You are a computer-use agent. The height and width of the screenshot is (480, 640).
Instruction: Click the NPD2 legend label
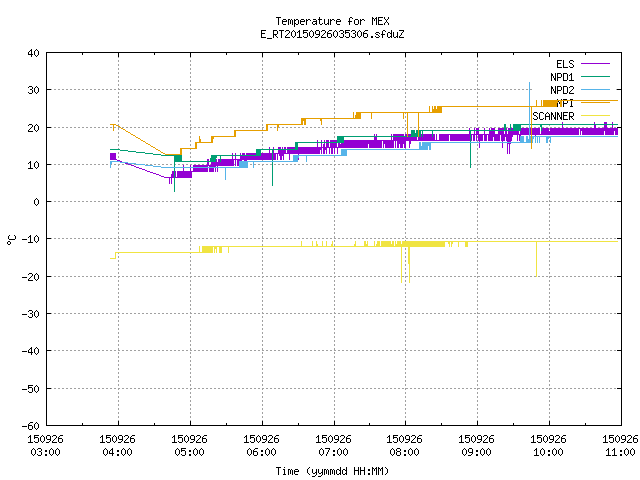pos(562,90)
